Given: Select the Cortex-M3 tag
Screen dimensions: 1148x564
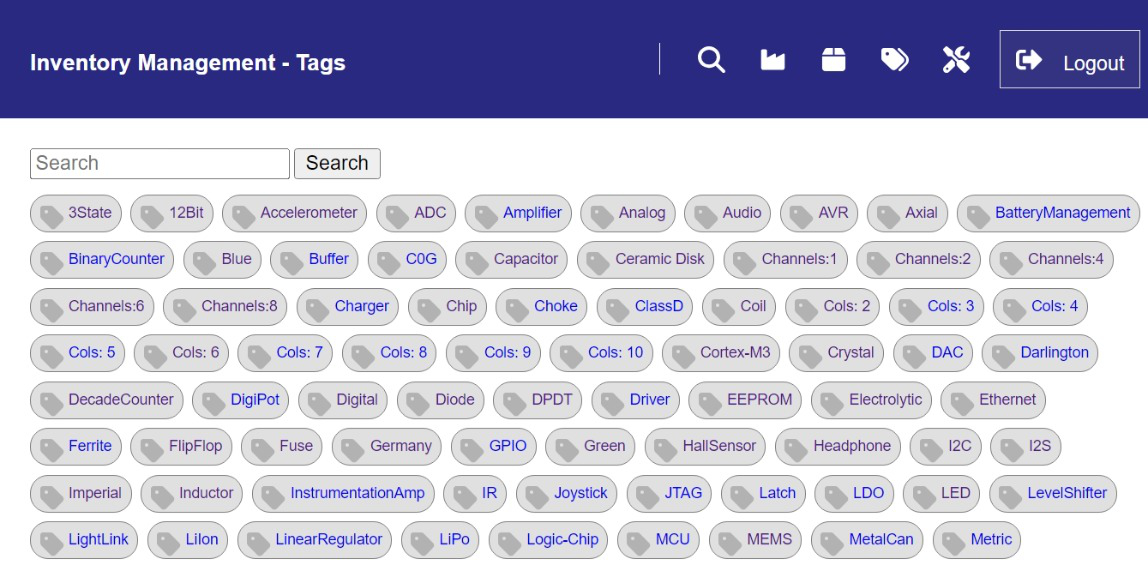Looking at the screenshot, I should tap(721, 353).
